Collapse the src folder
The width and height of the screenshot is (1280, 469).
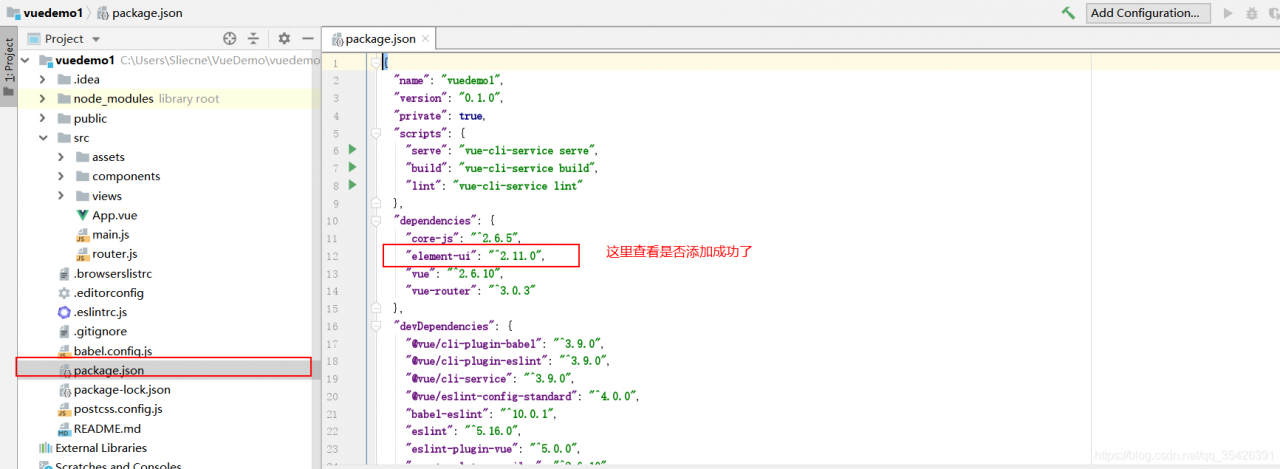click(x=43, y=138)
